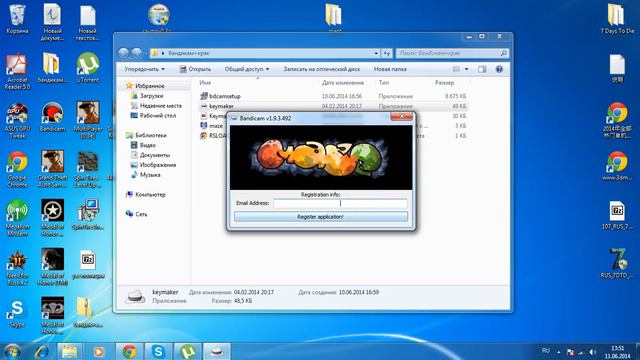Image resolution: width=640 pixels, height=360 pixels.
Task: Open the Windows Start menu
Action: [12, 351]
